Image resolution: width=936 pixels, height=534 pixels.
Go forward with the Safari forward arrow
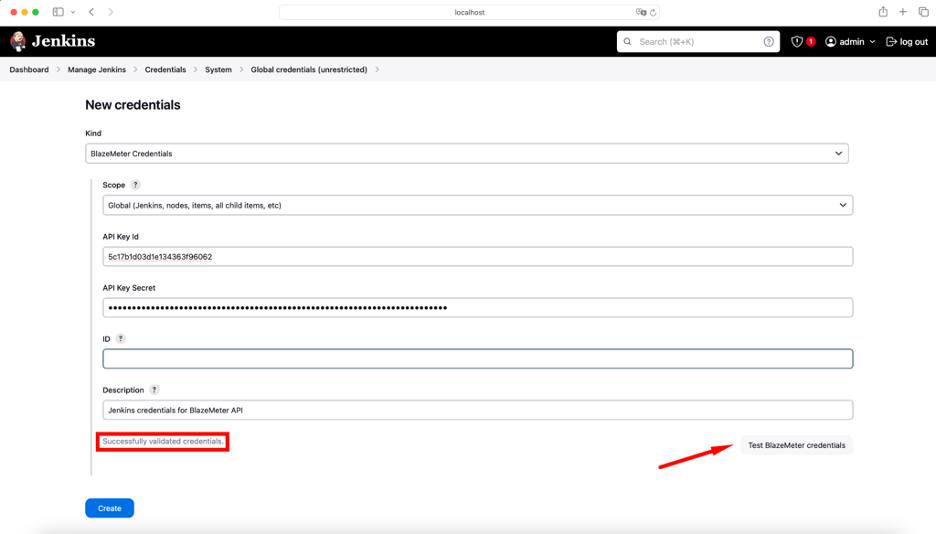(x=110, y=12)
